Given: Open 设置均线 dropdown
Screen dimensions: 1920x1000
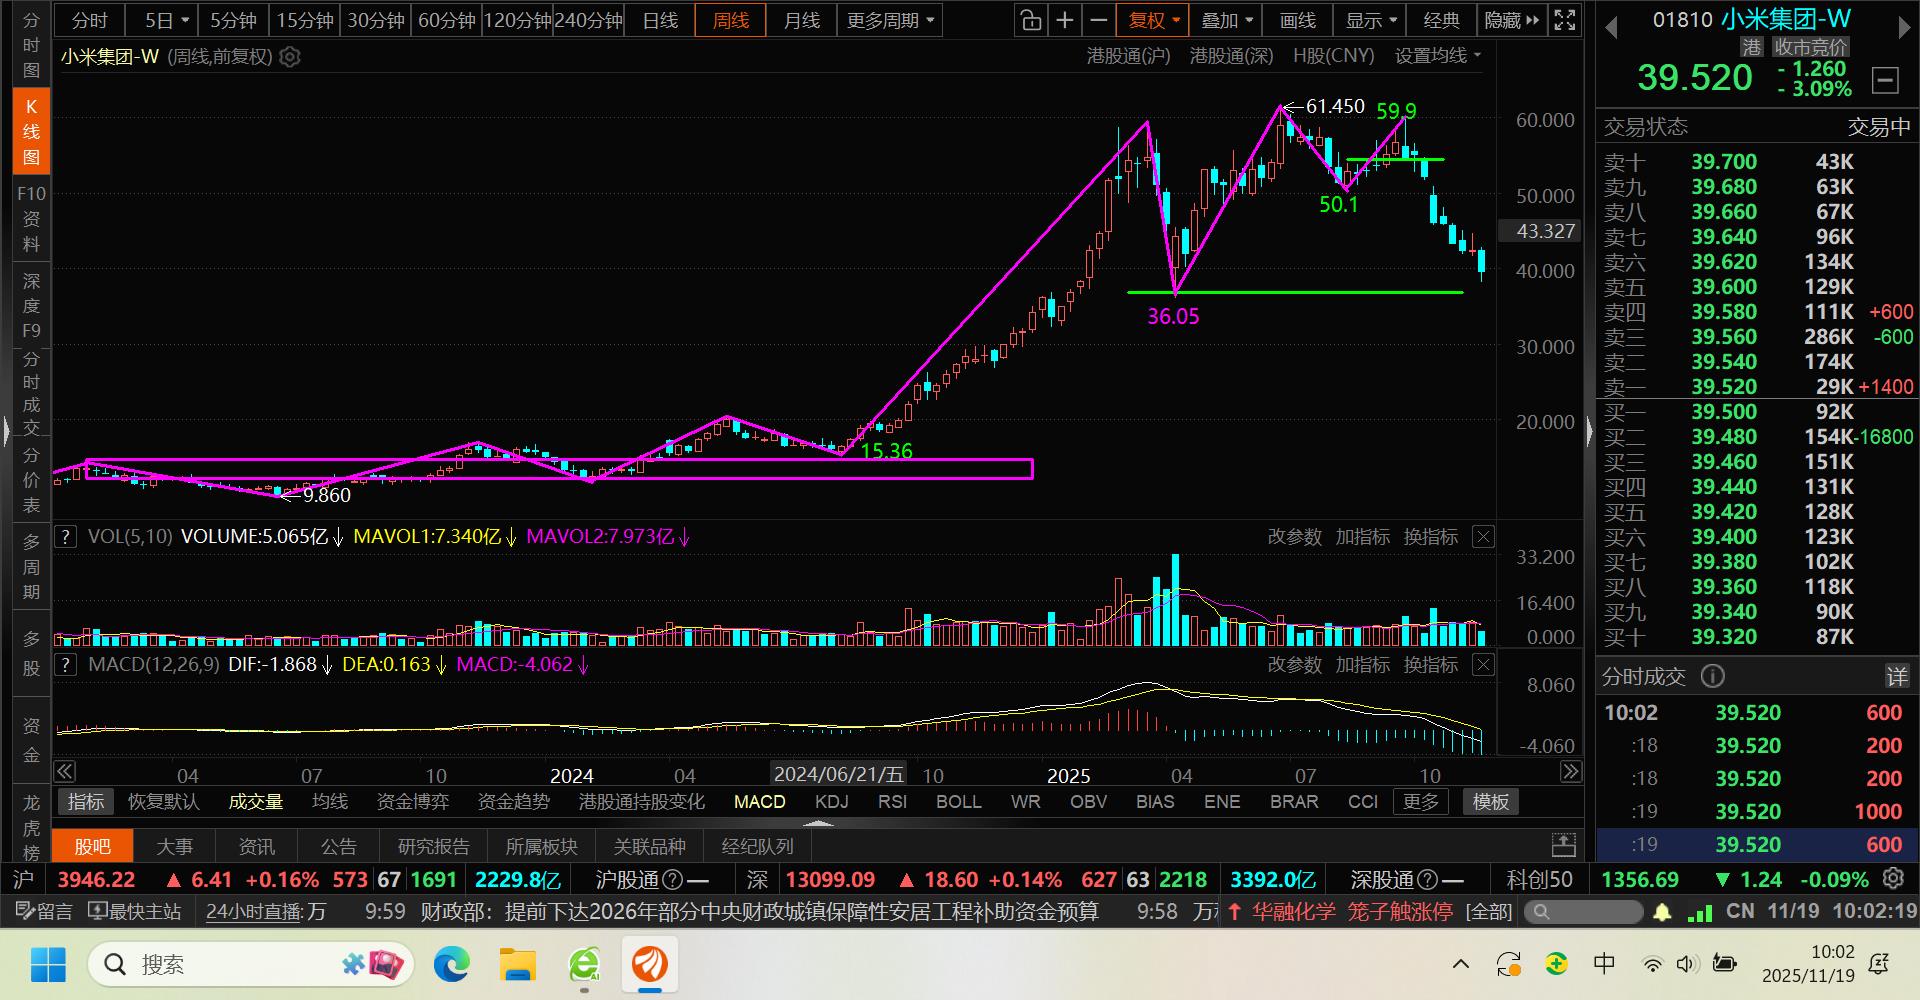Looking at the screenshot, I should tap(1438, 57).
